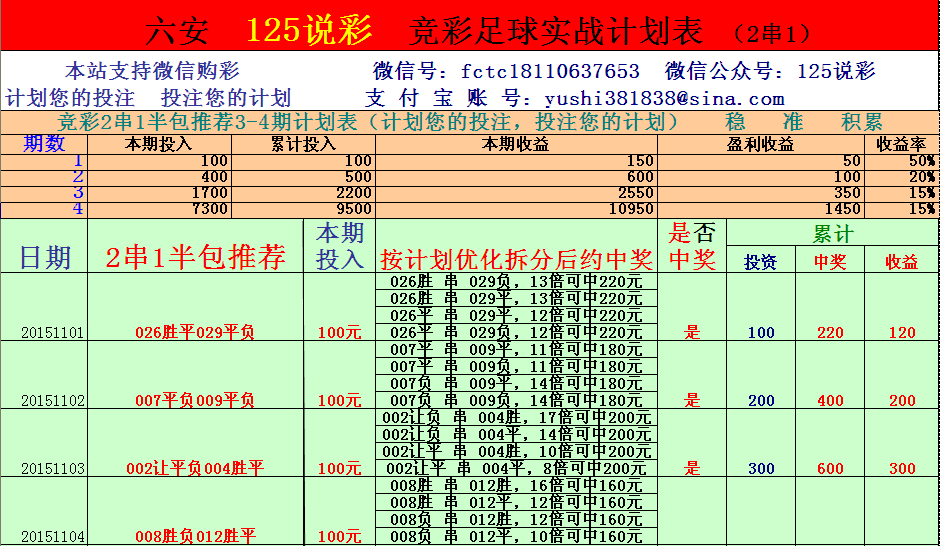Screen dimensions: 940x546
Task: Click the profit cell showing 1450
Action: point(760,210)
